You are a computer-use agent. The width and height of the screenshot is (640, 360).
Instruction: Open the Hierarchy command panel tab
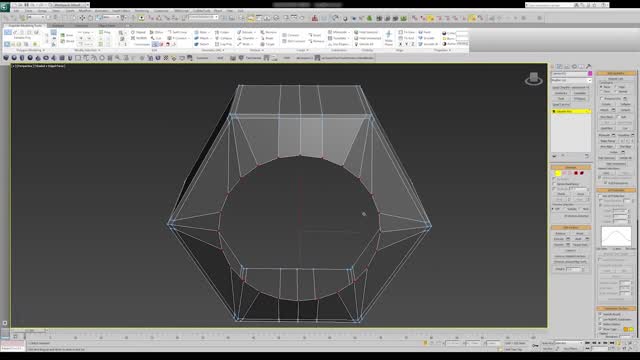tap(567, 67)
